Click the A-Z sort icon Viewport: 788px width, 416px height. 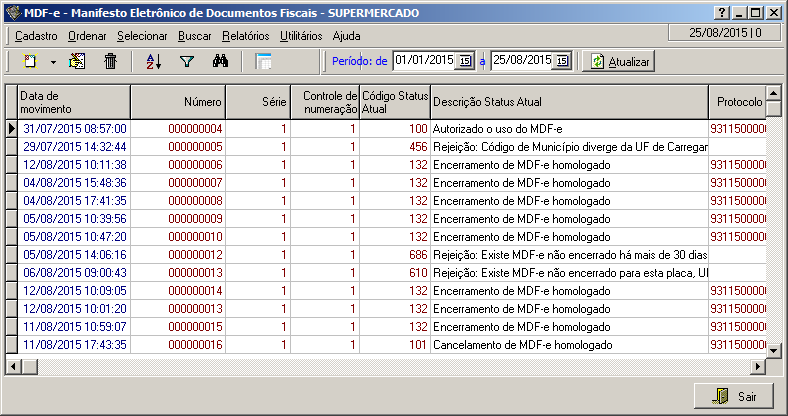153,61
